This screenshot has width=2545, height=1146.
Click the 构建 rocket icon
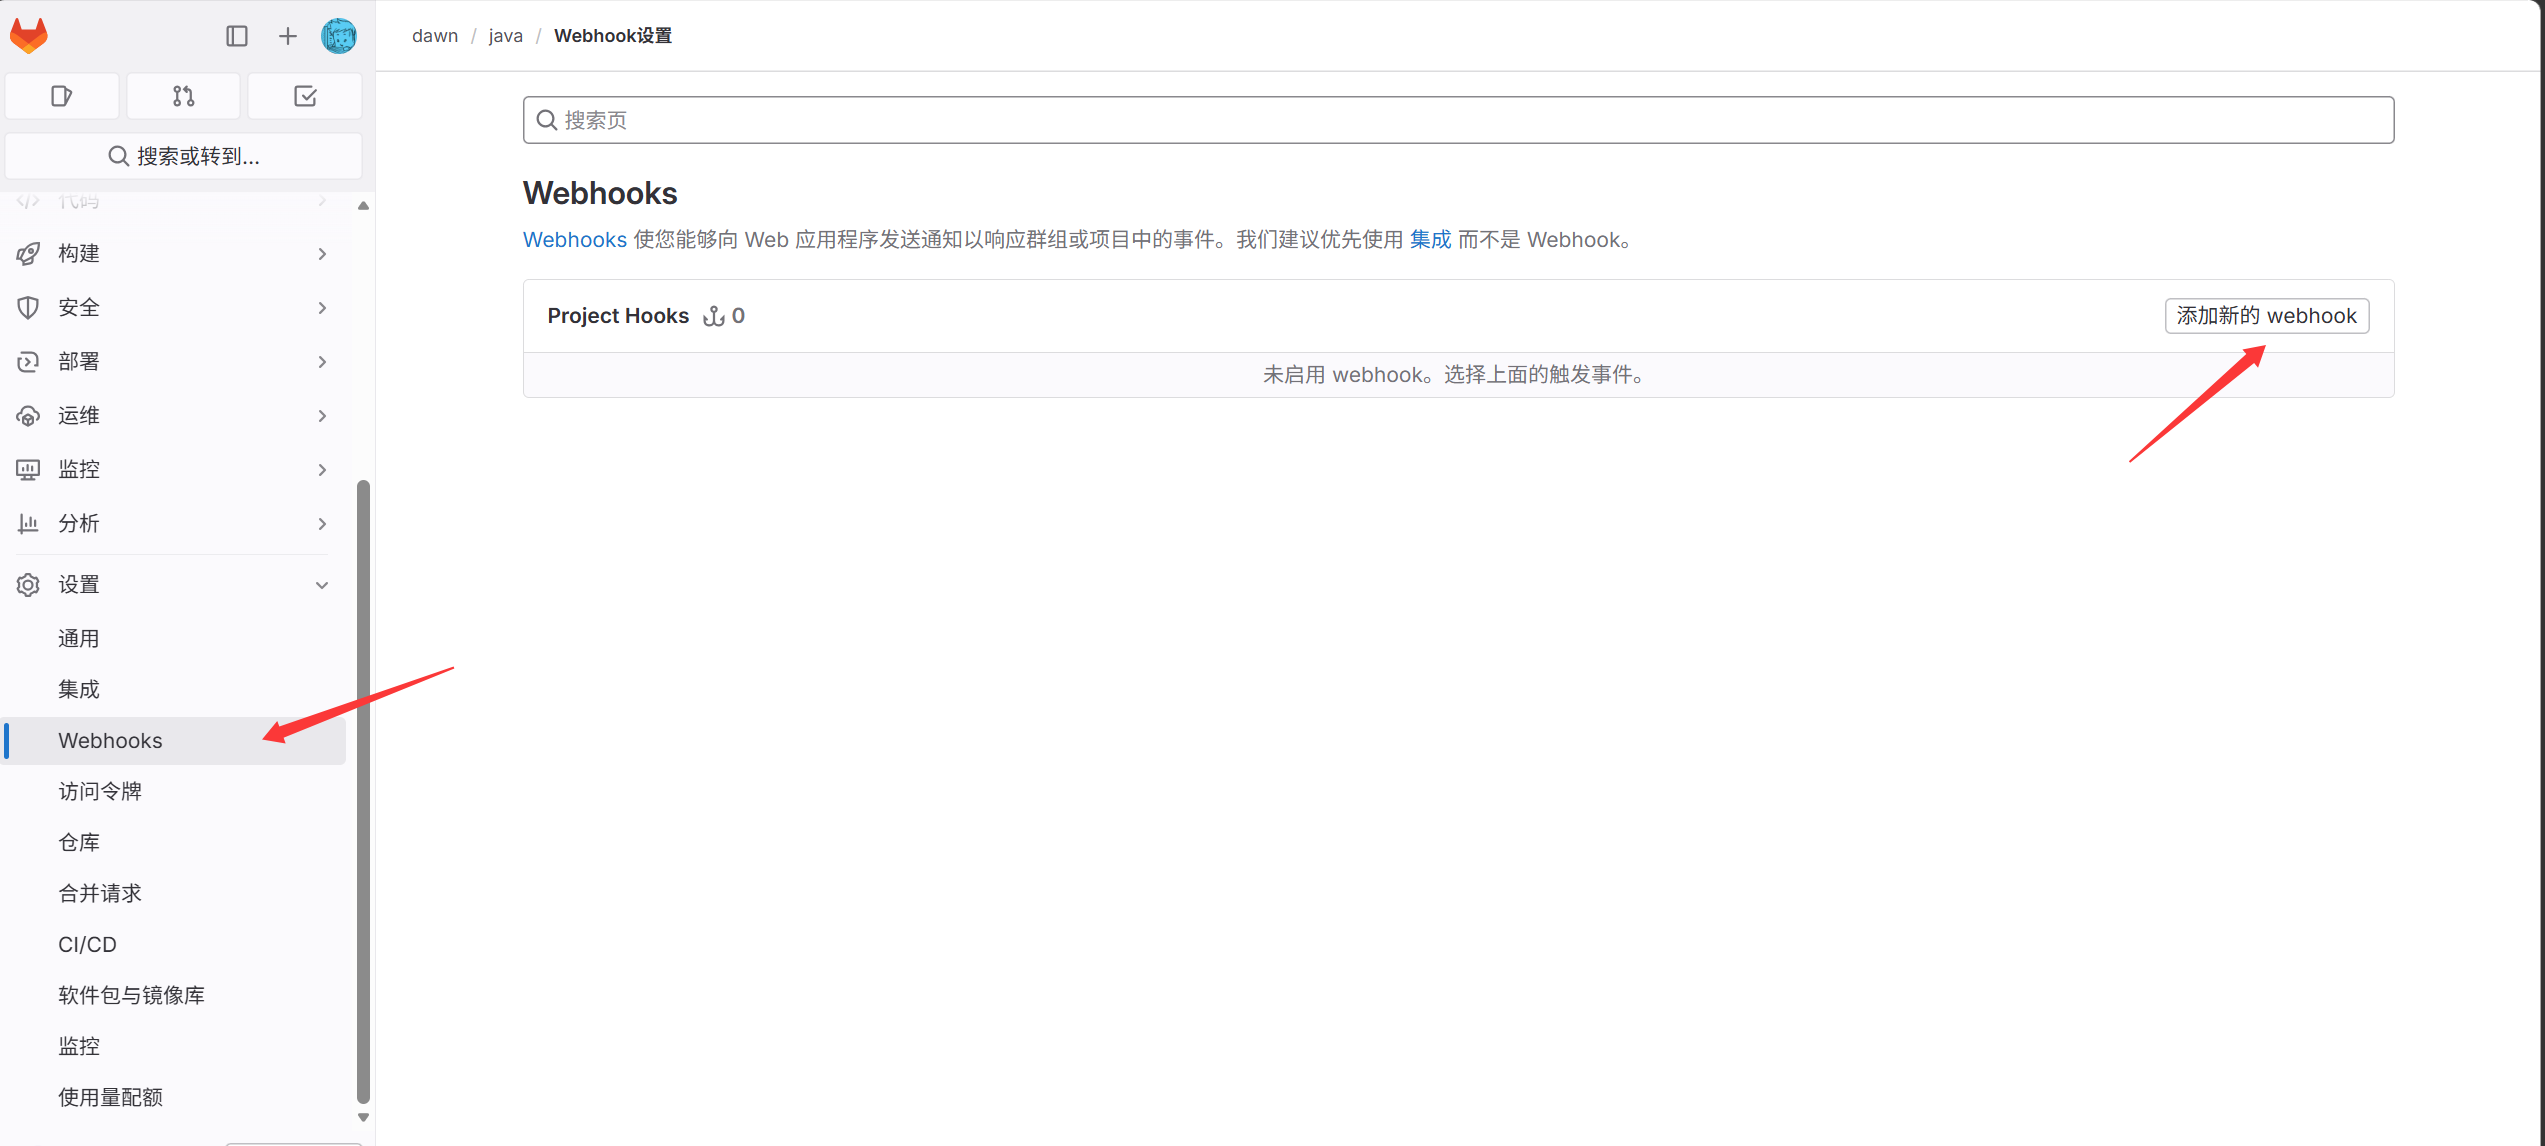pyautogui.click(x=28, y=254)
